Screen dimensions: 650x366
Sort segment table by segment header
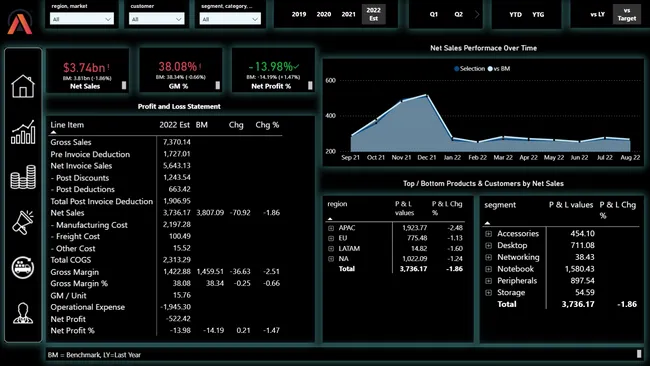pos(500,205)
